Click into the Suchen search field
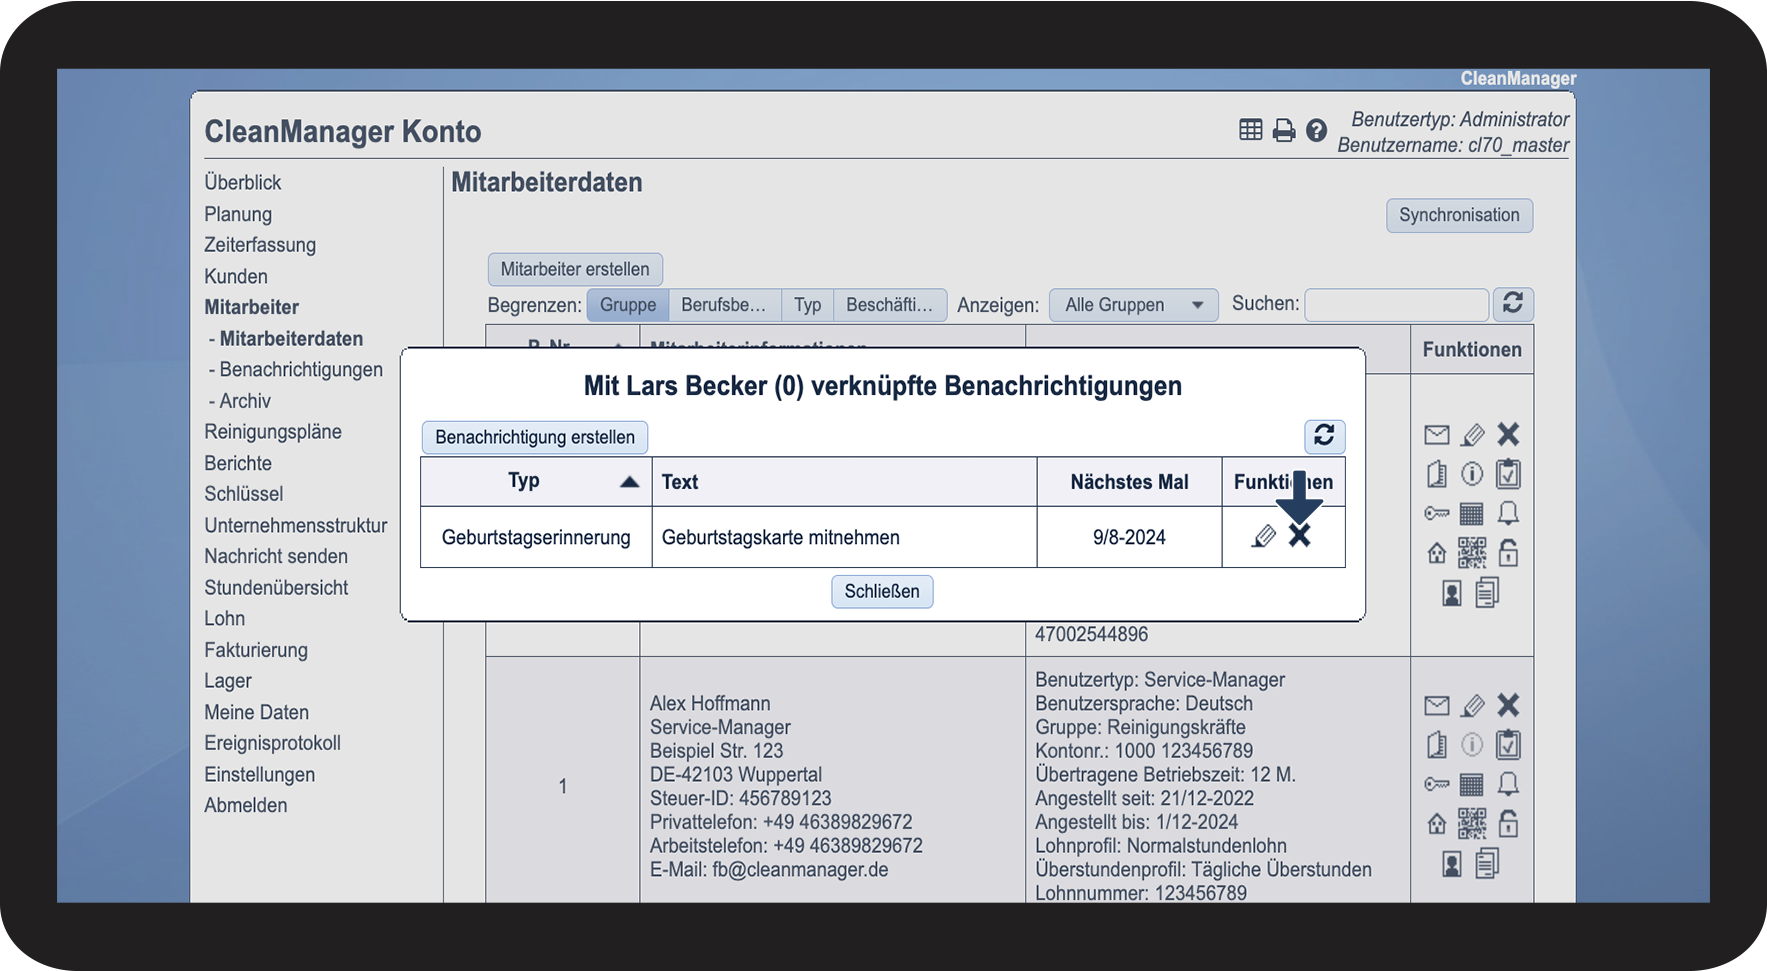This screenshot has height=971, width=1767. (x=1397, y=304)
